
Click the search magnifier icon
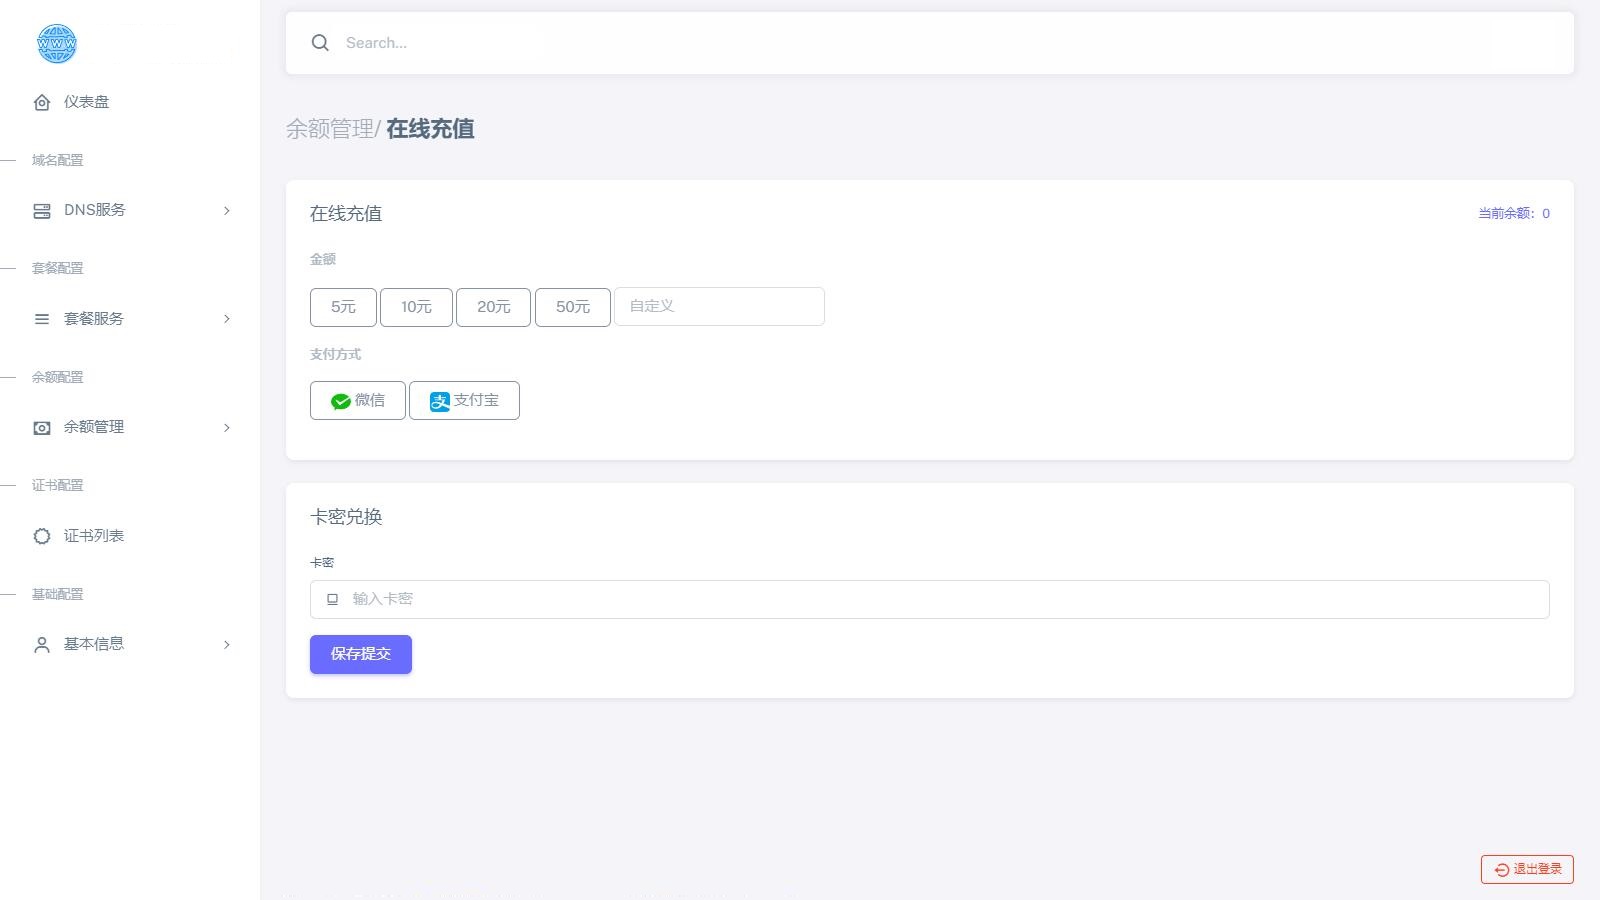(320, 43)
